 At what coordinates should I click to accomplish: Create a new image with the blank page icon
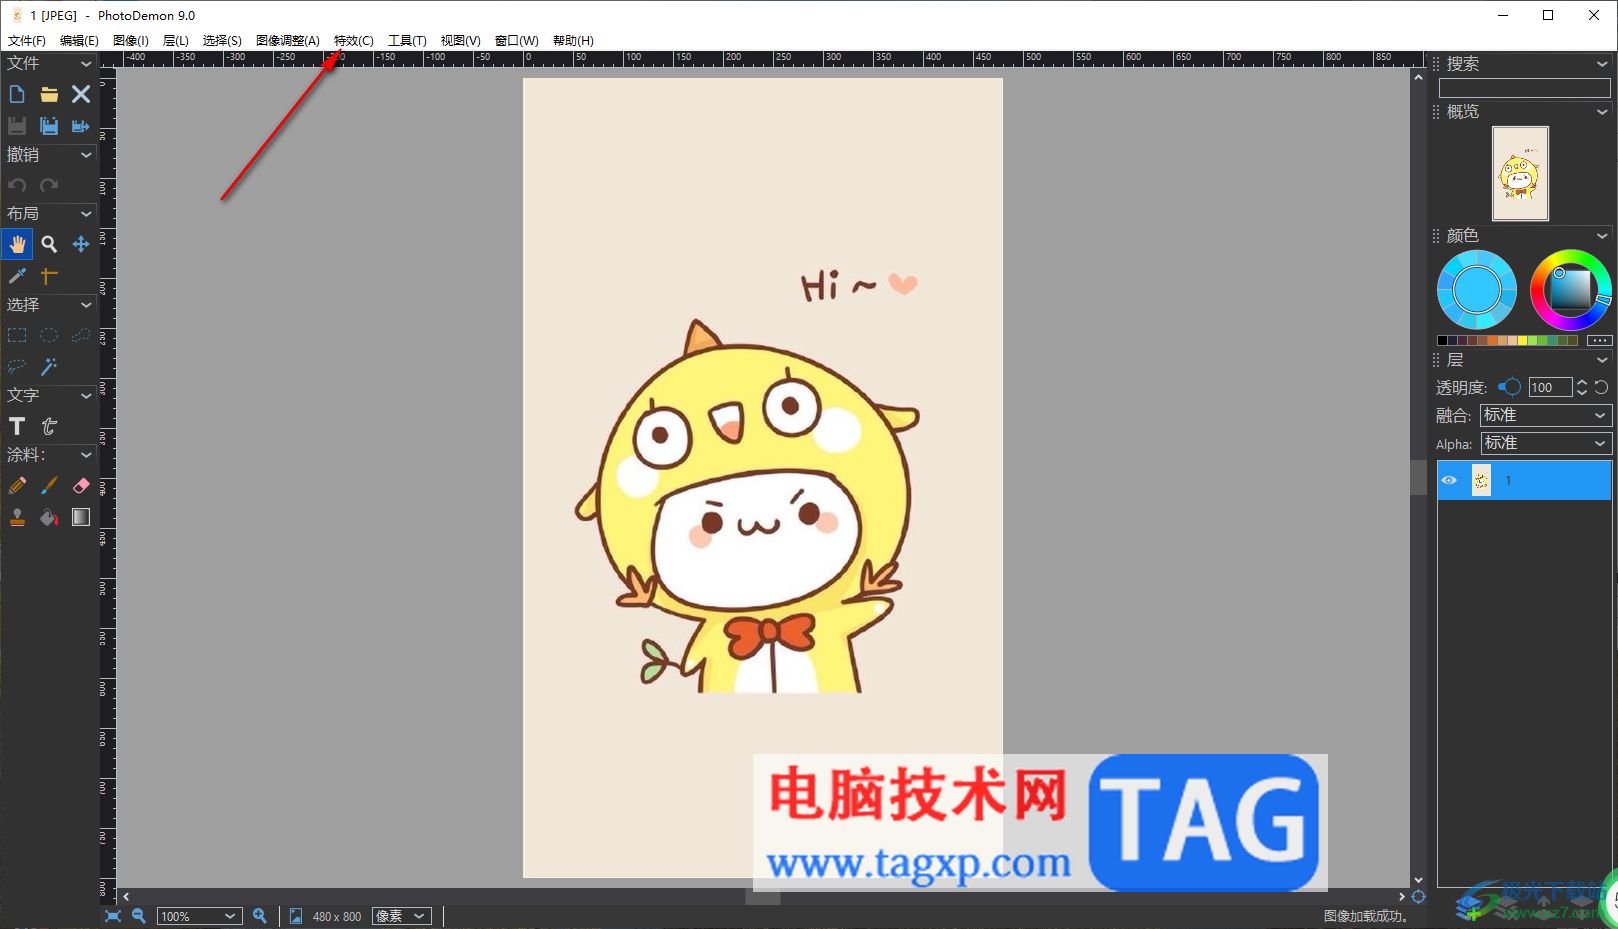tap(17, 94)
